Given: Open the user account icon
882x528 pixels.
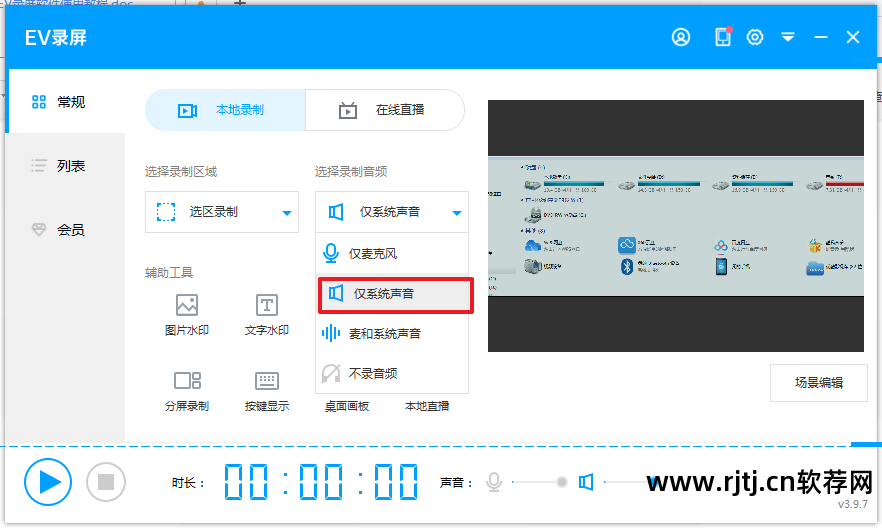Looking at the screenshot, I should point(681,37).
